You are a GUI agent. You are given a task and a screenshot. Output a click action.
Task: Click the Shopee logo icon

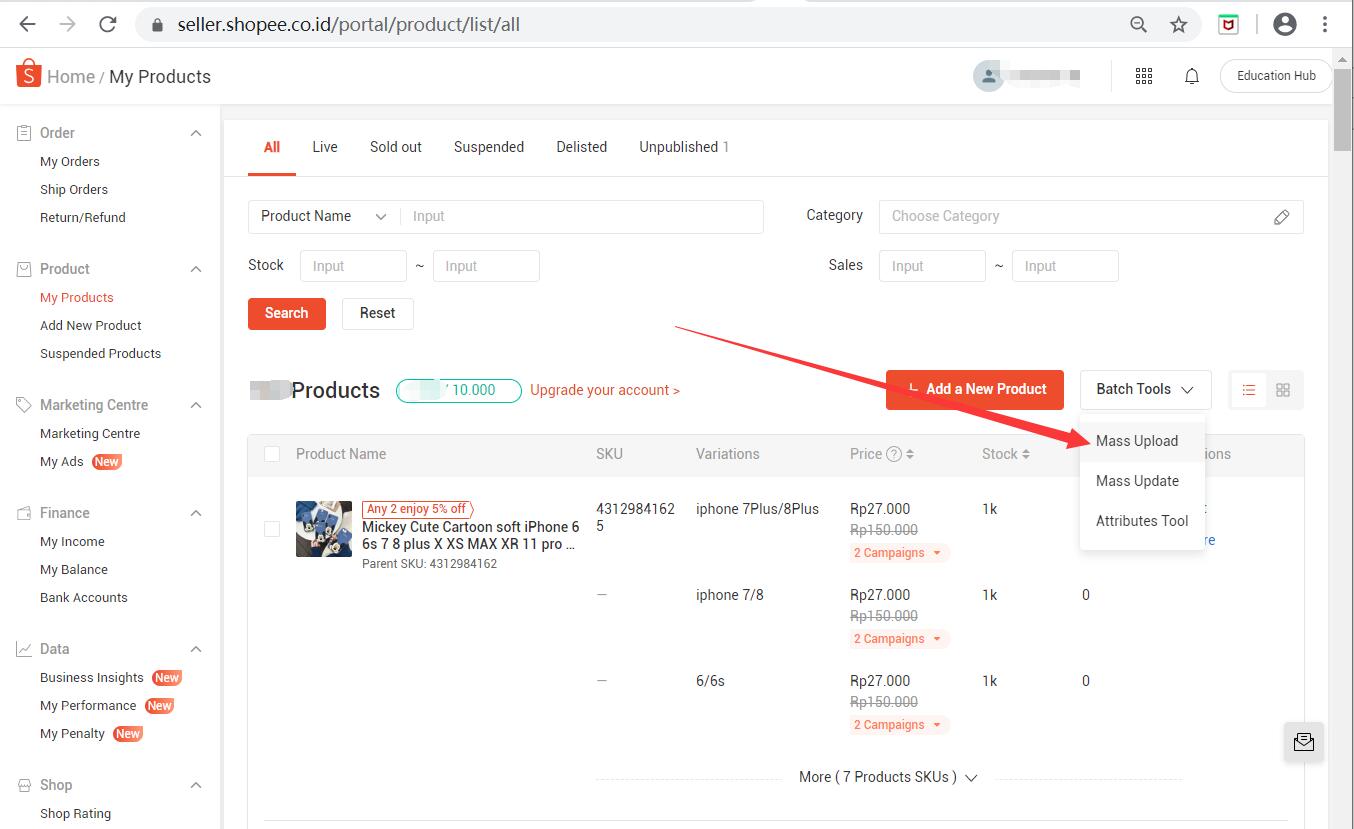(28, 74)
